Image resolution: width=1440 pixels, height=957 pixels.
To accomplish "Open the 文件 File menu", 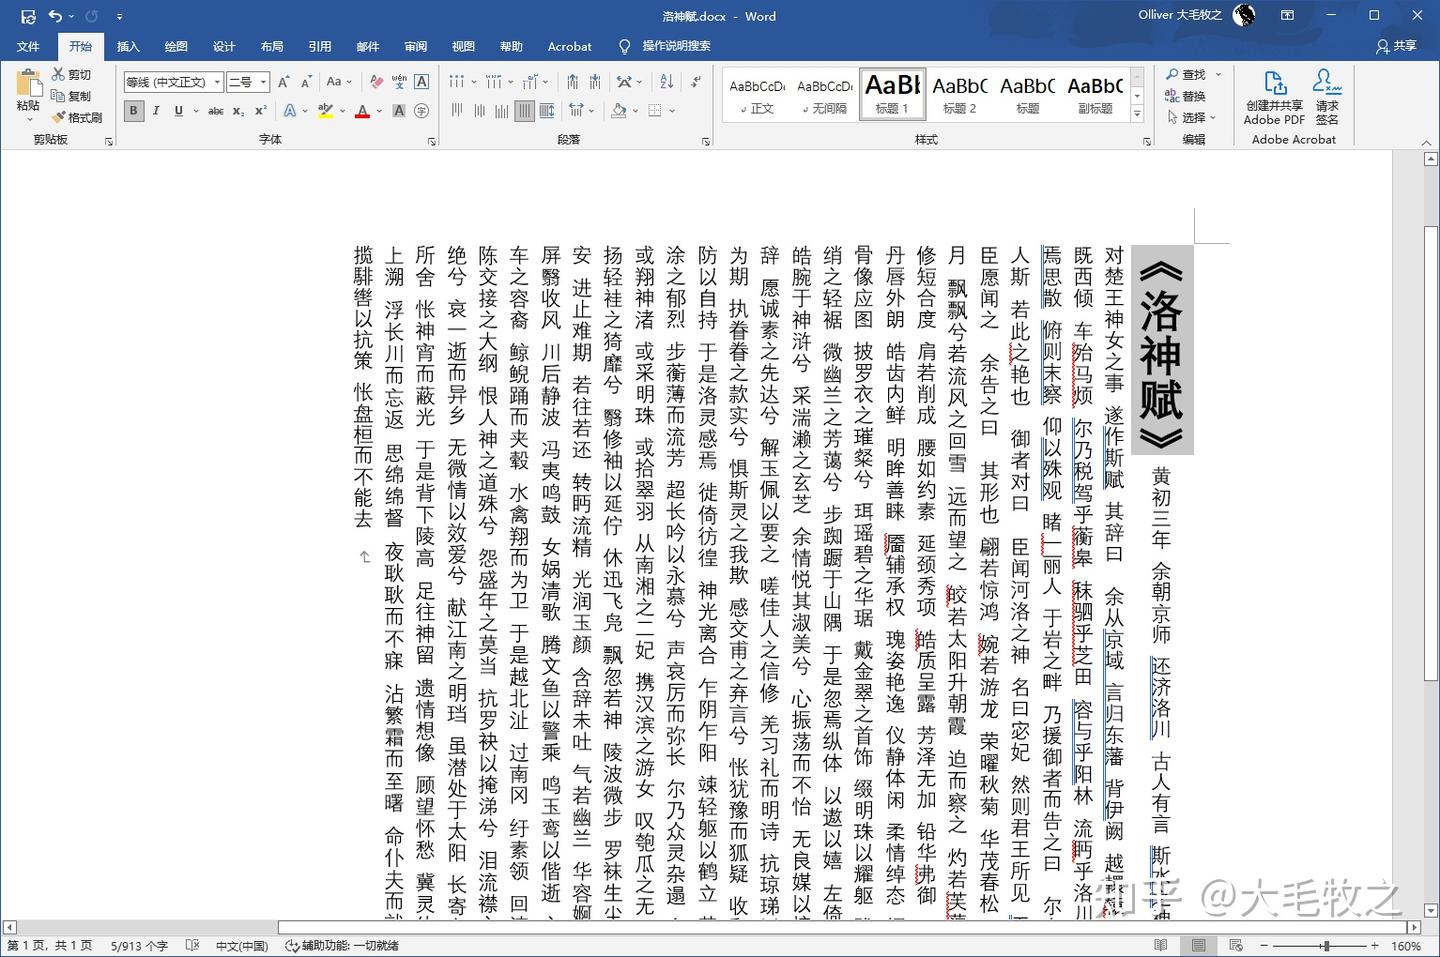I will point(28,47).
